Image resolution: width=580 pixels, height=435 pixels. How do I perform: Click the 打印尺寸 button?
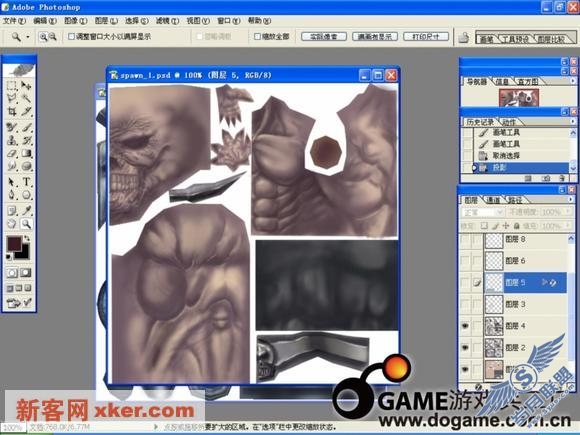tap(426, 37)
